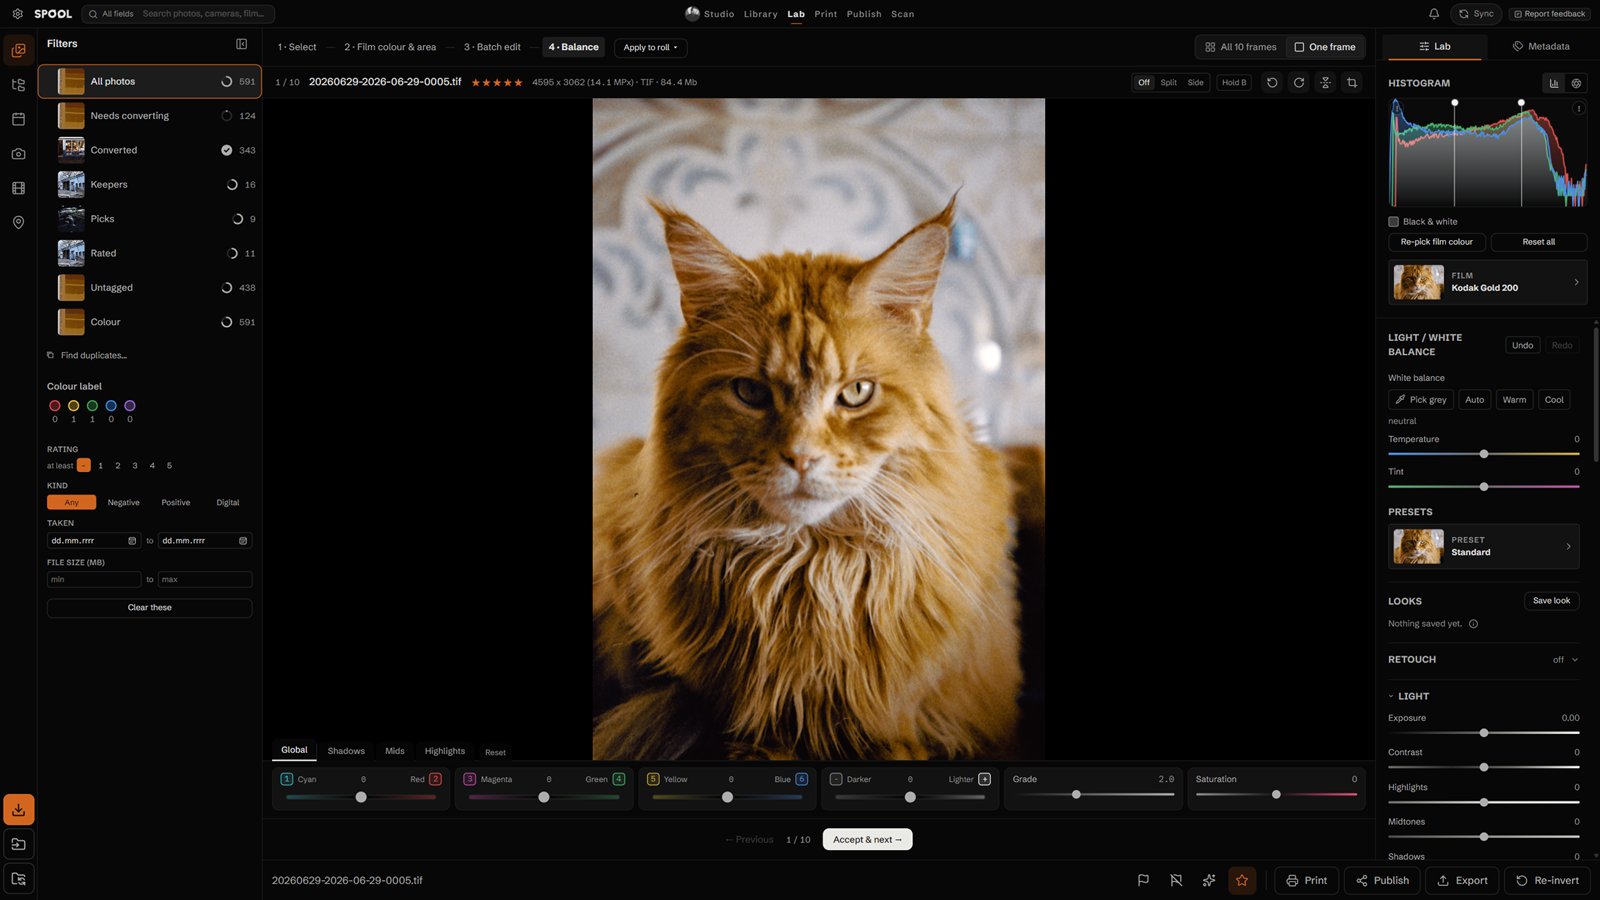This screenshot has height=900, width=1600.
Task: Flip the image with mirror icon
Action: (x=1325, y=83)
